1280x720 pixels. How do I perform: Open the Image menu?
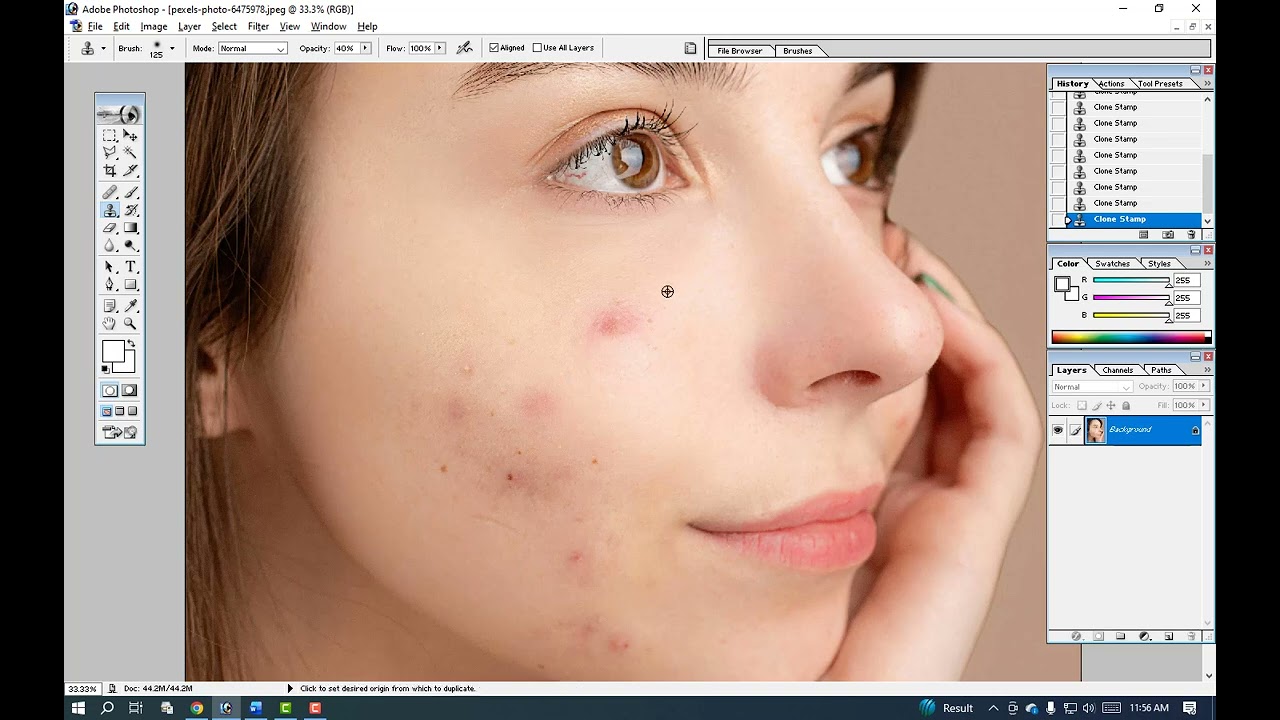pos(154,27)
